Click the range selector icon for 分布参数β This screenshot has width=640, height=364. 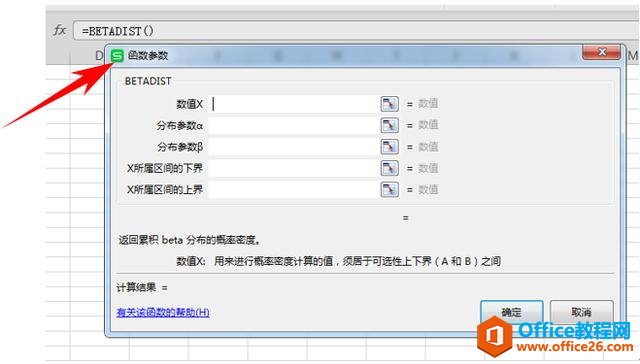[x=389, y=146]
